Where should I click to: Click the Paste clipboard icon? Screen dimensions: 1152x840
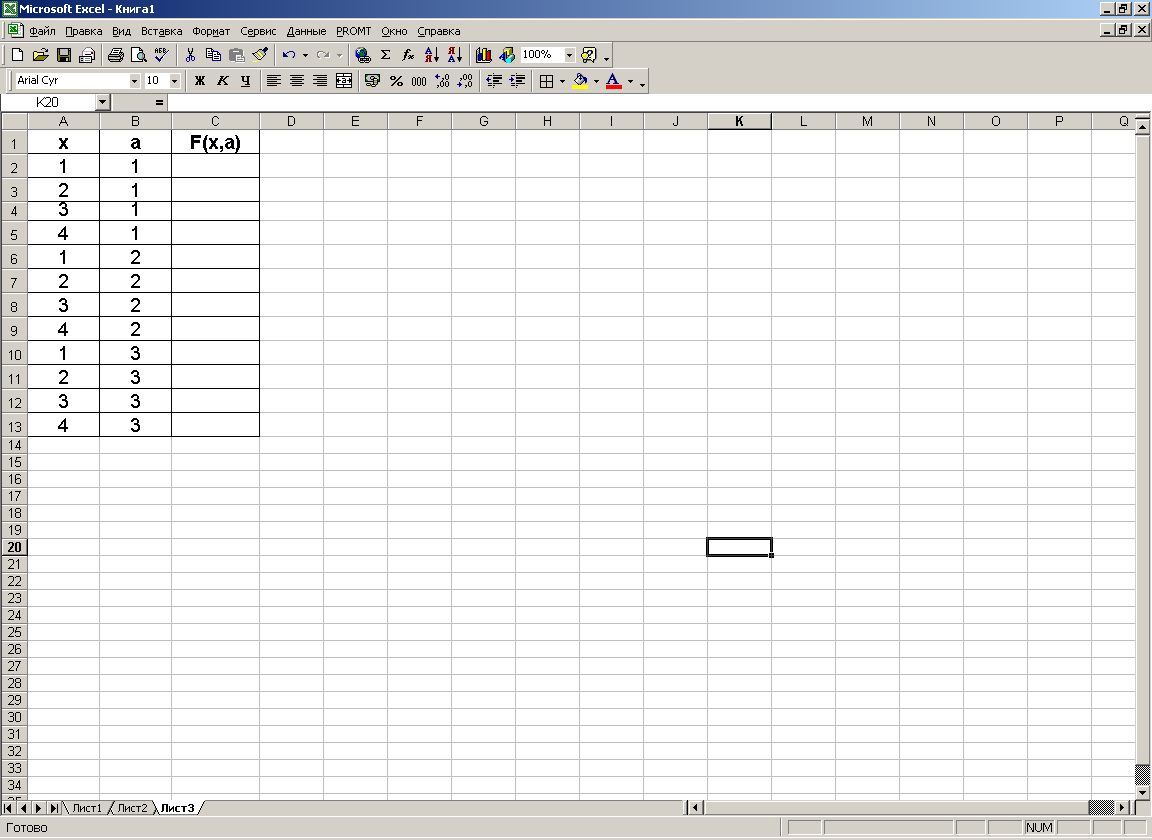237,55
